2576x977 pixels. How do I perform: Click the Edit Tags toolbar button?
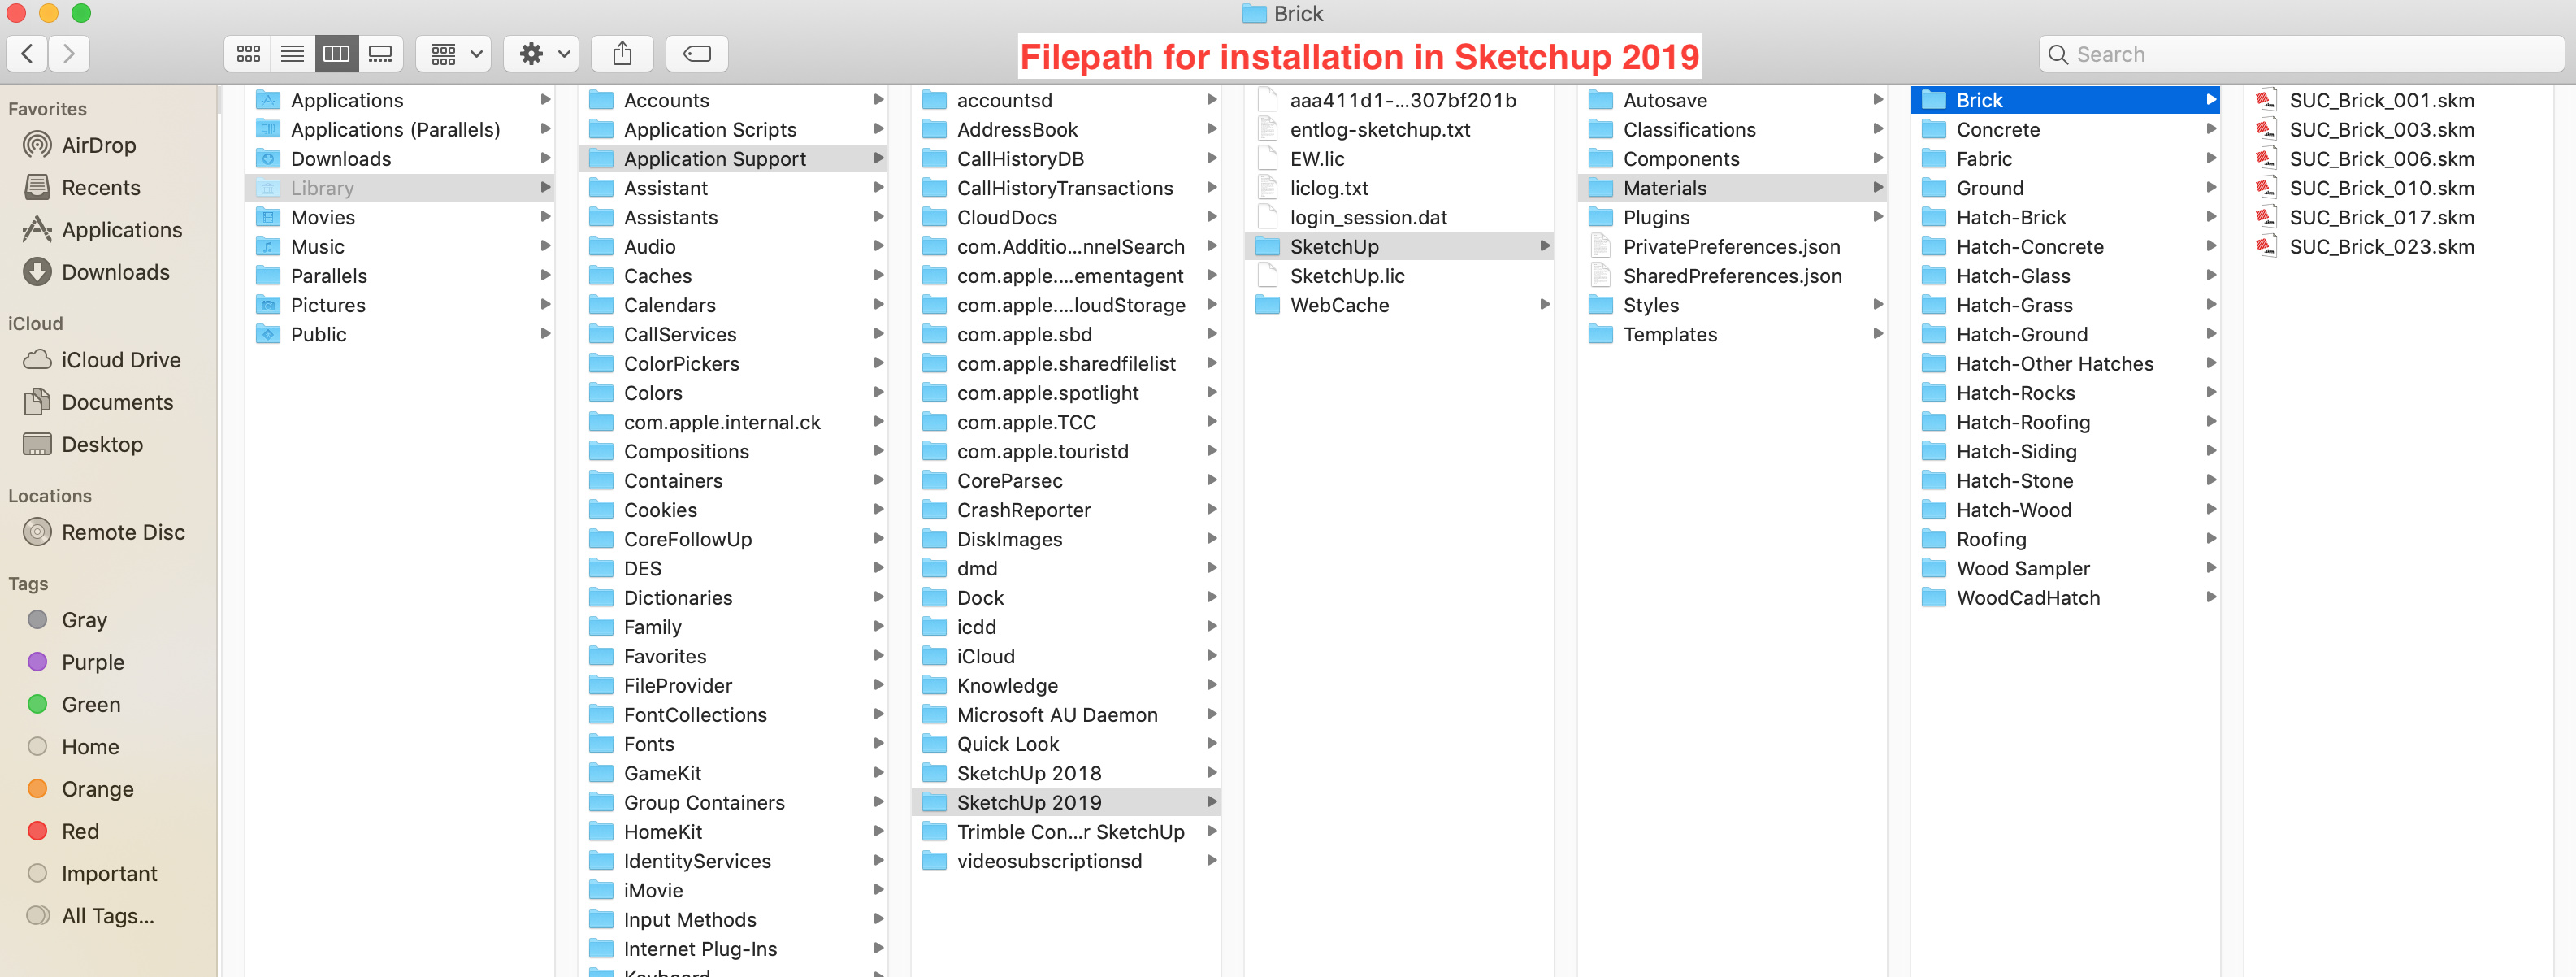[697, 54]
